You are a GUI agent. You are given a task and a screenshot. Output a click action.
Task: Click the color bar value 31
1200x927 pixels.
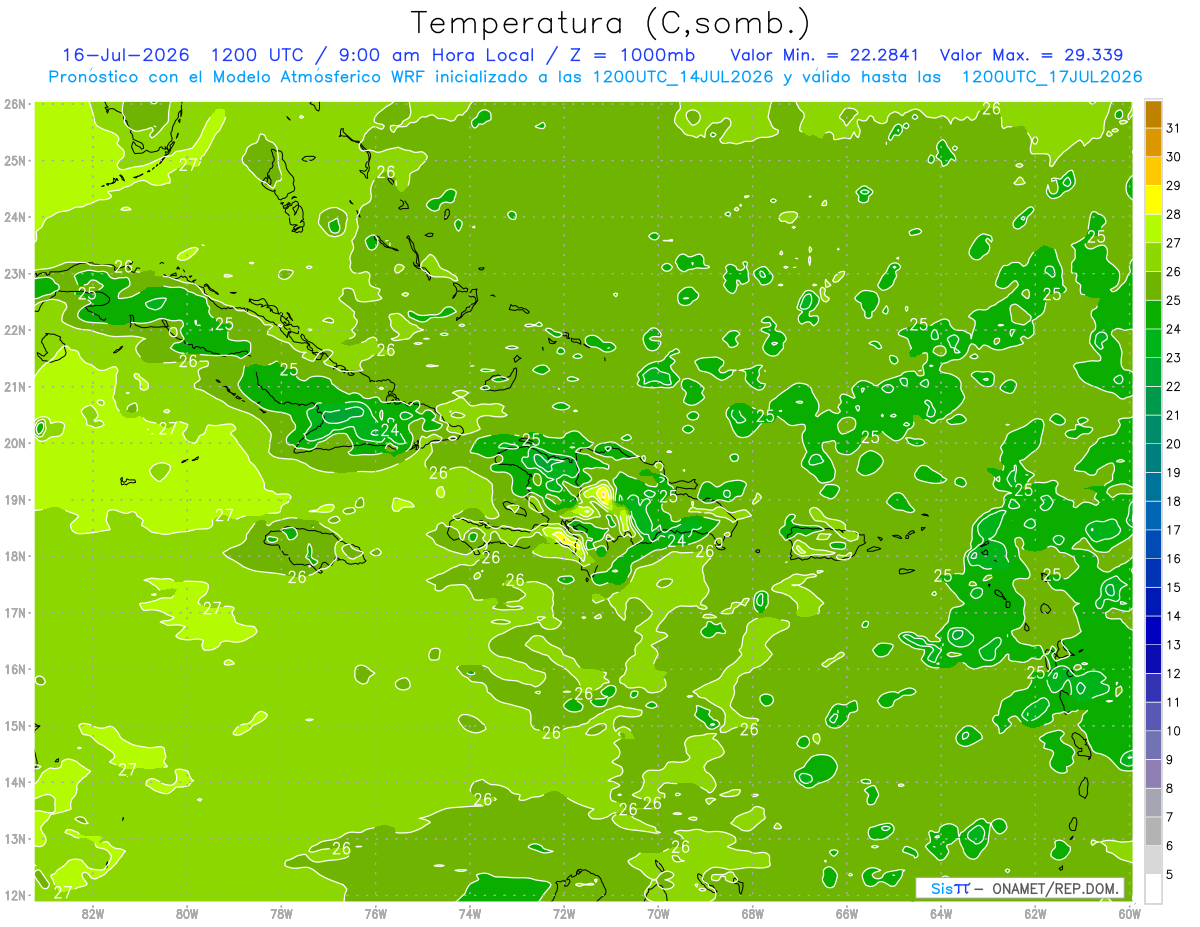click(x=1174, y=128)
